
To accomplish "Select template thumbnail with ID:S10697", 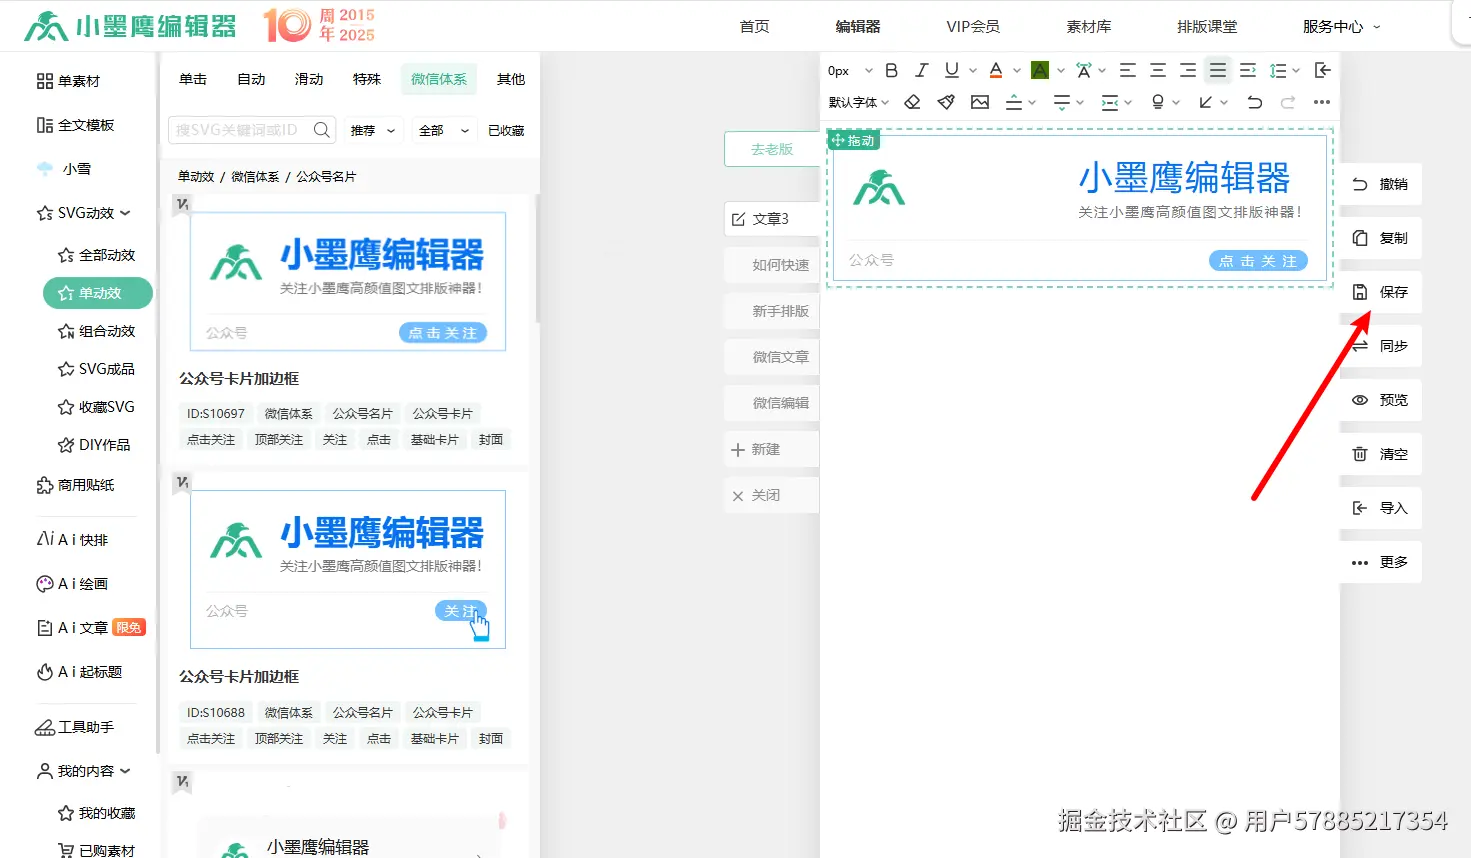I will (347, 281).
